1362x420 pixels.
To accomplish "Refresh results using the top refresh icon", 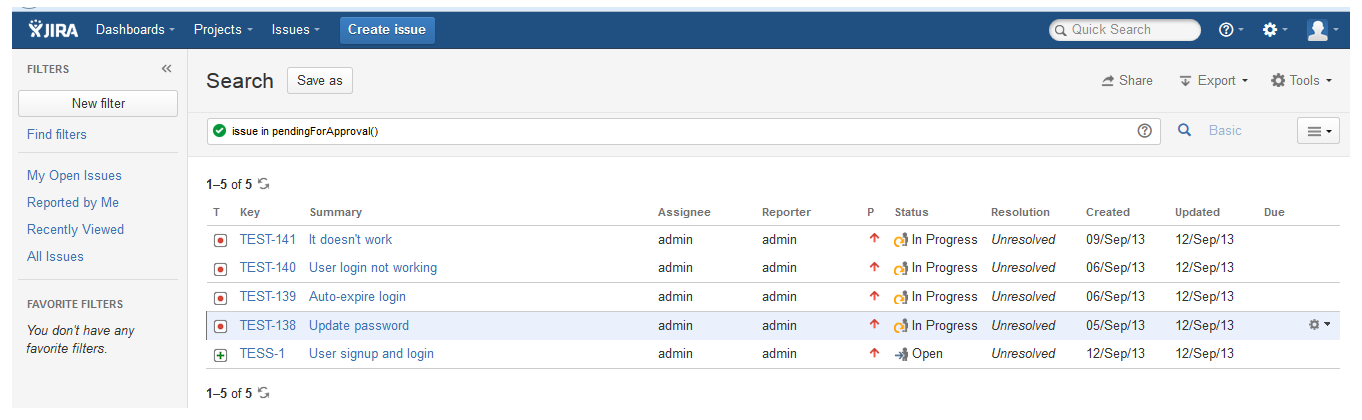I will coord(264,184).
